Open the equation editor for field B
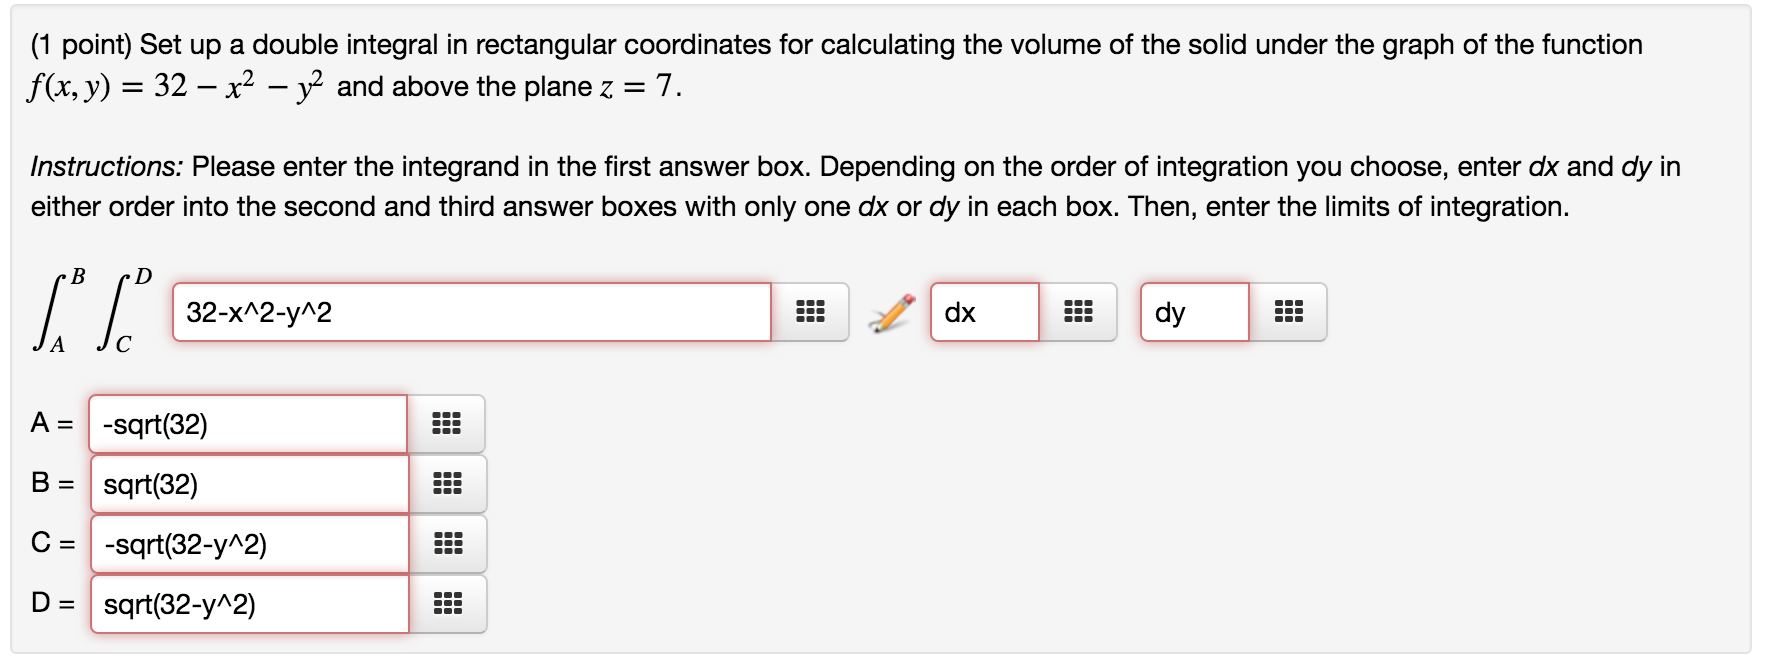This screenshot has height=660, width=1770. point(449,484)
